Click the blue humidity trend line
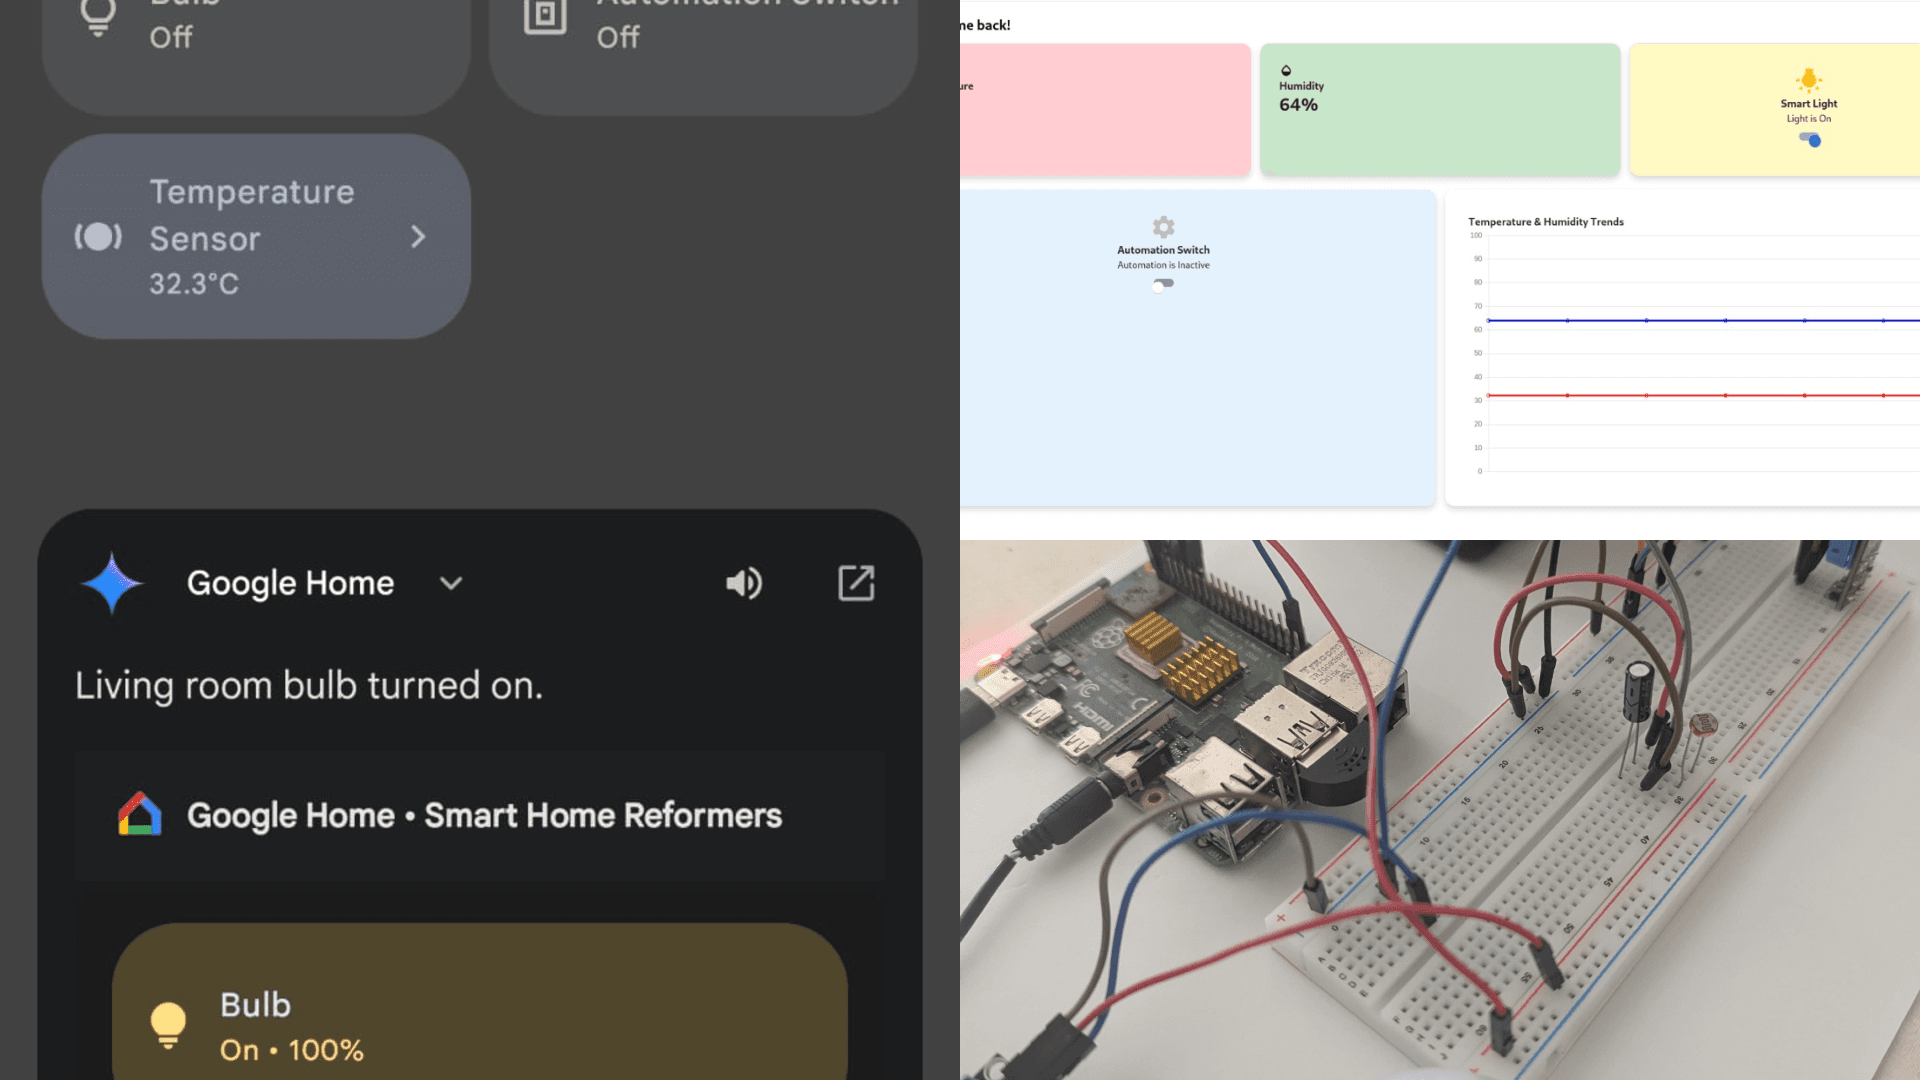1920x1080 pixels. [x=1703, y=320]
